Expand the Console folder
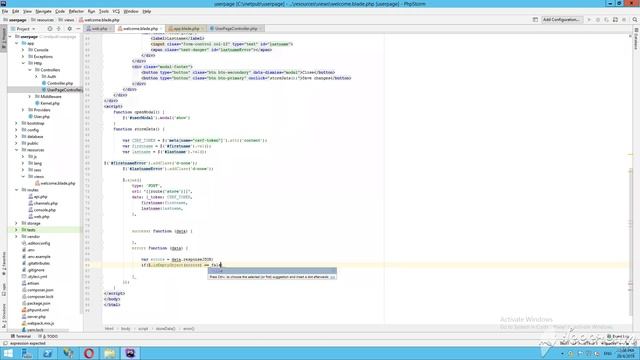640x360 pixels. click(x=23, y=50)
